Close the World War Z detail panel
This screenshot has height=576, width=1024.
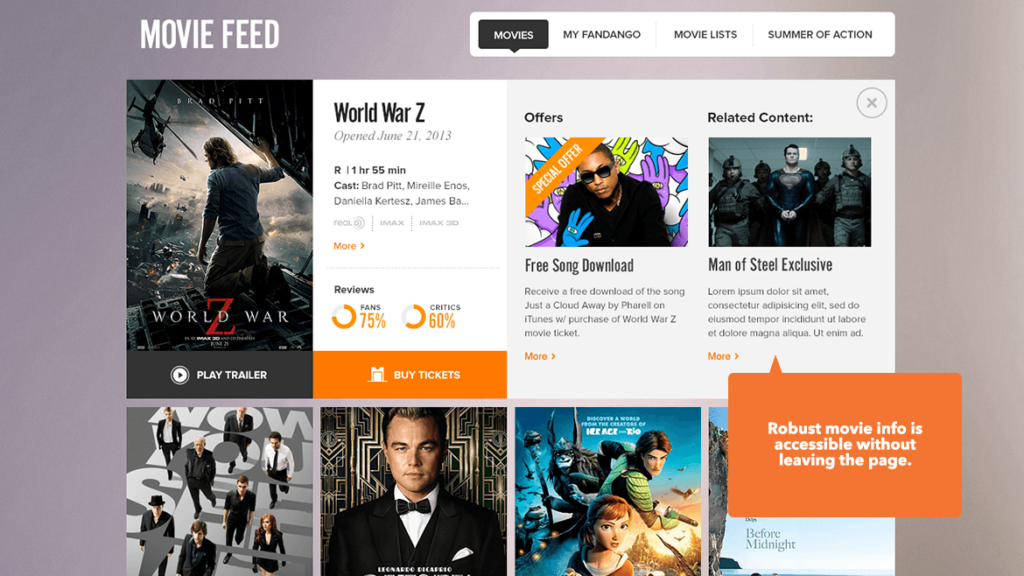click(871, 103)
